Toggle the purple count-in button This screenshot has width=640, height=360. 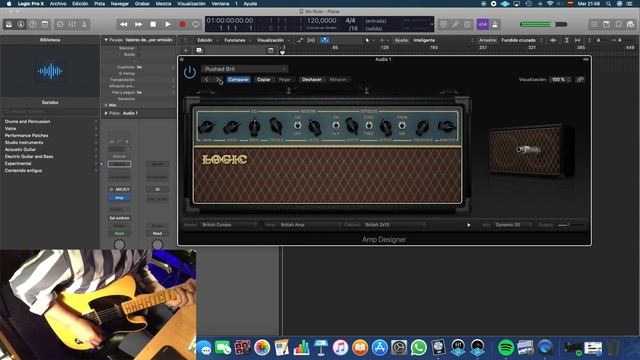point(483,24)
